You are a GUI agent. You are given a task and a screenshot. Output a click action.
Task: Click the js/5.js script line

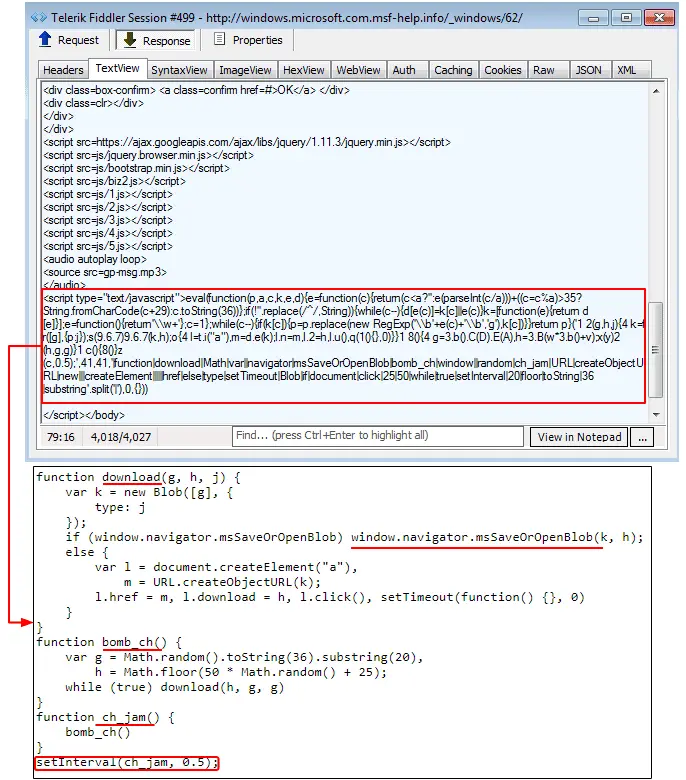coord(108,246)
